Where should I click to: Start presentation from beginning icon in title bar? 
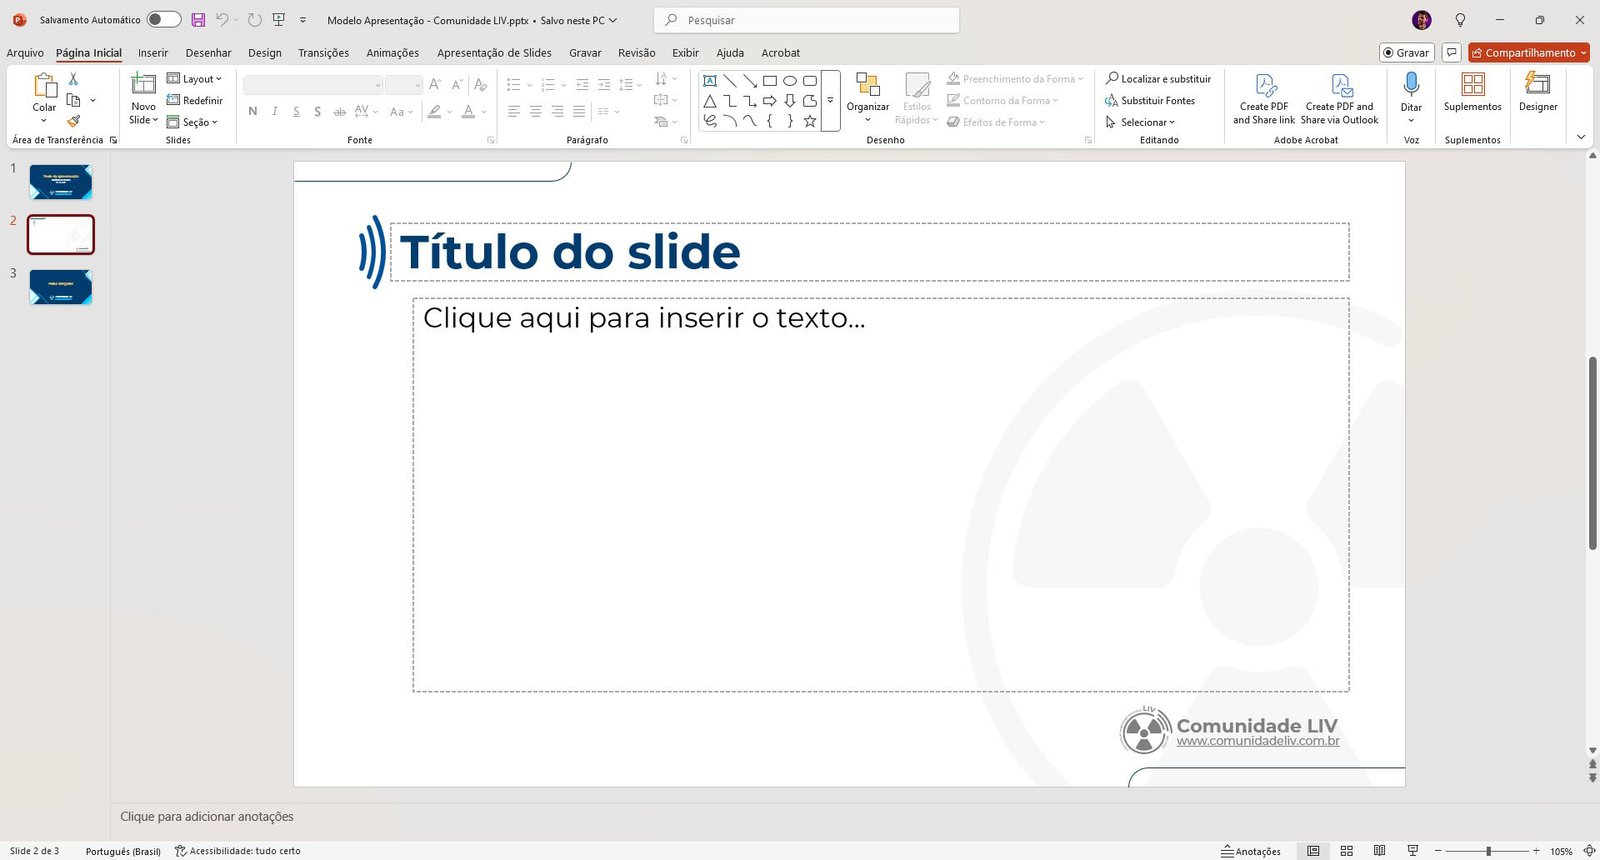(279, 20)
